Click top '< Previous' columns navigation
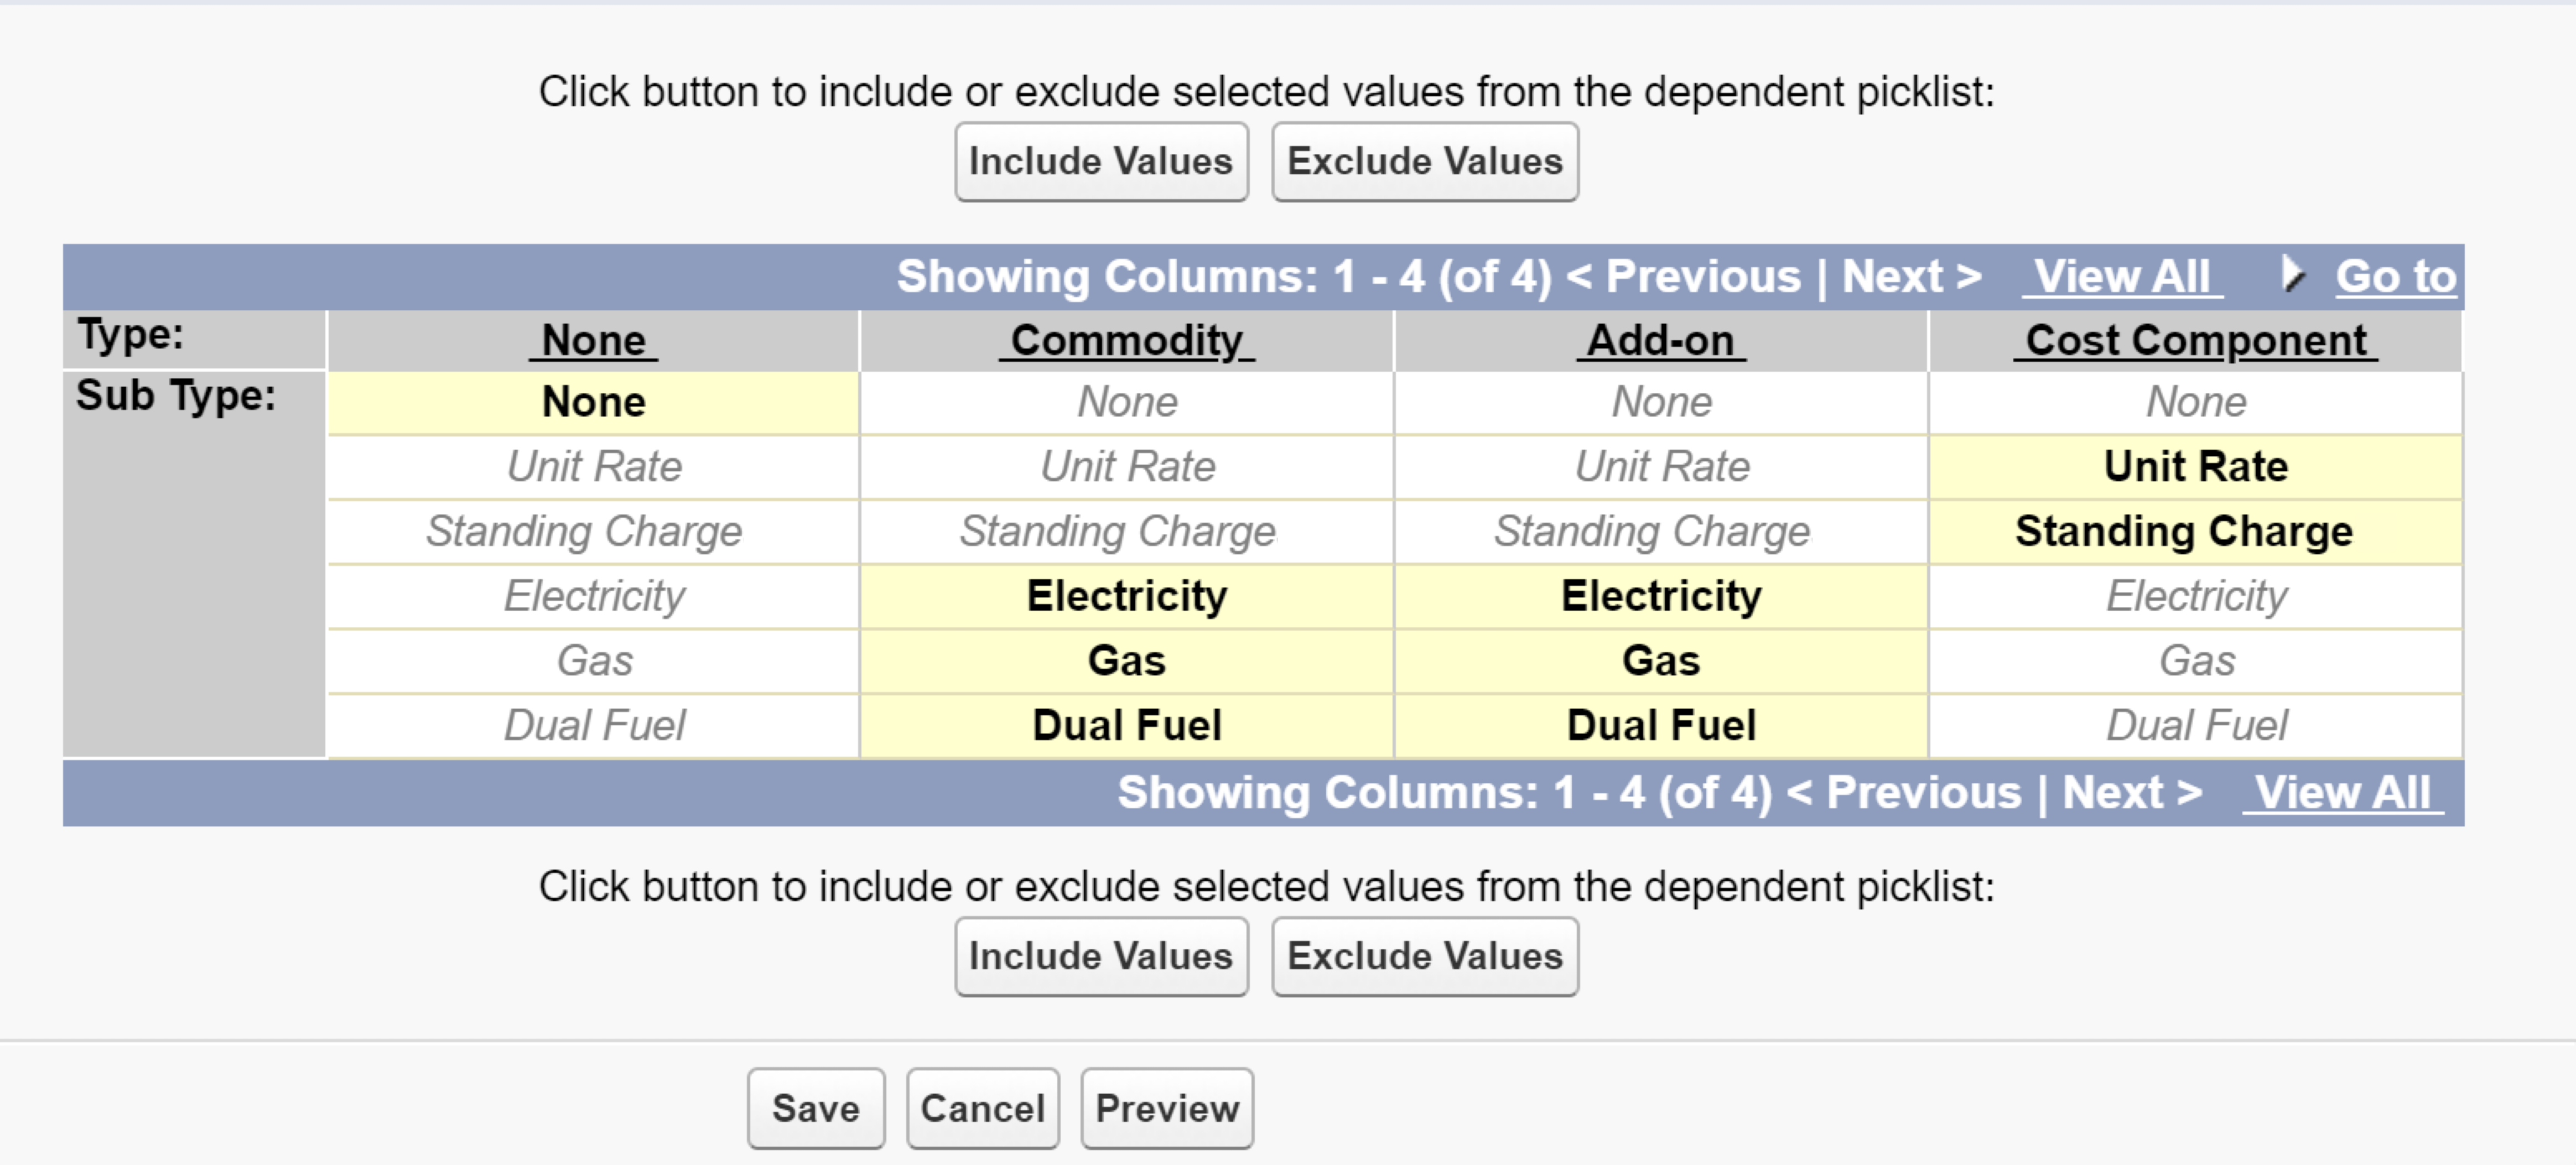Viewport: 2576px width, 1165px height. pyautogui.click(x=1683, y=277)
